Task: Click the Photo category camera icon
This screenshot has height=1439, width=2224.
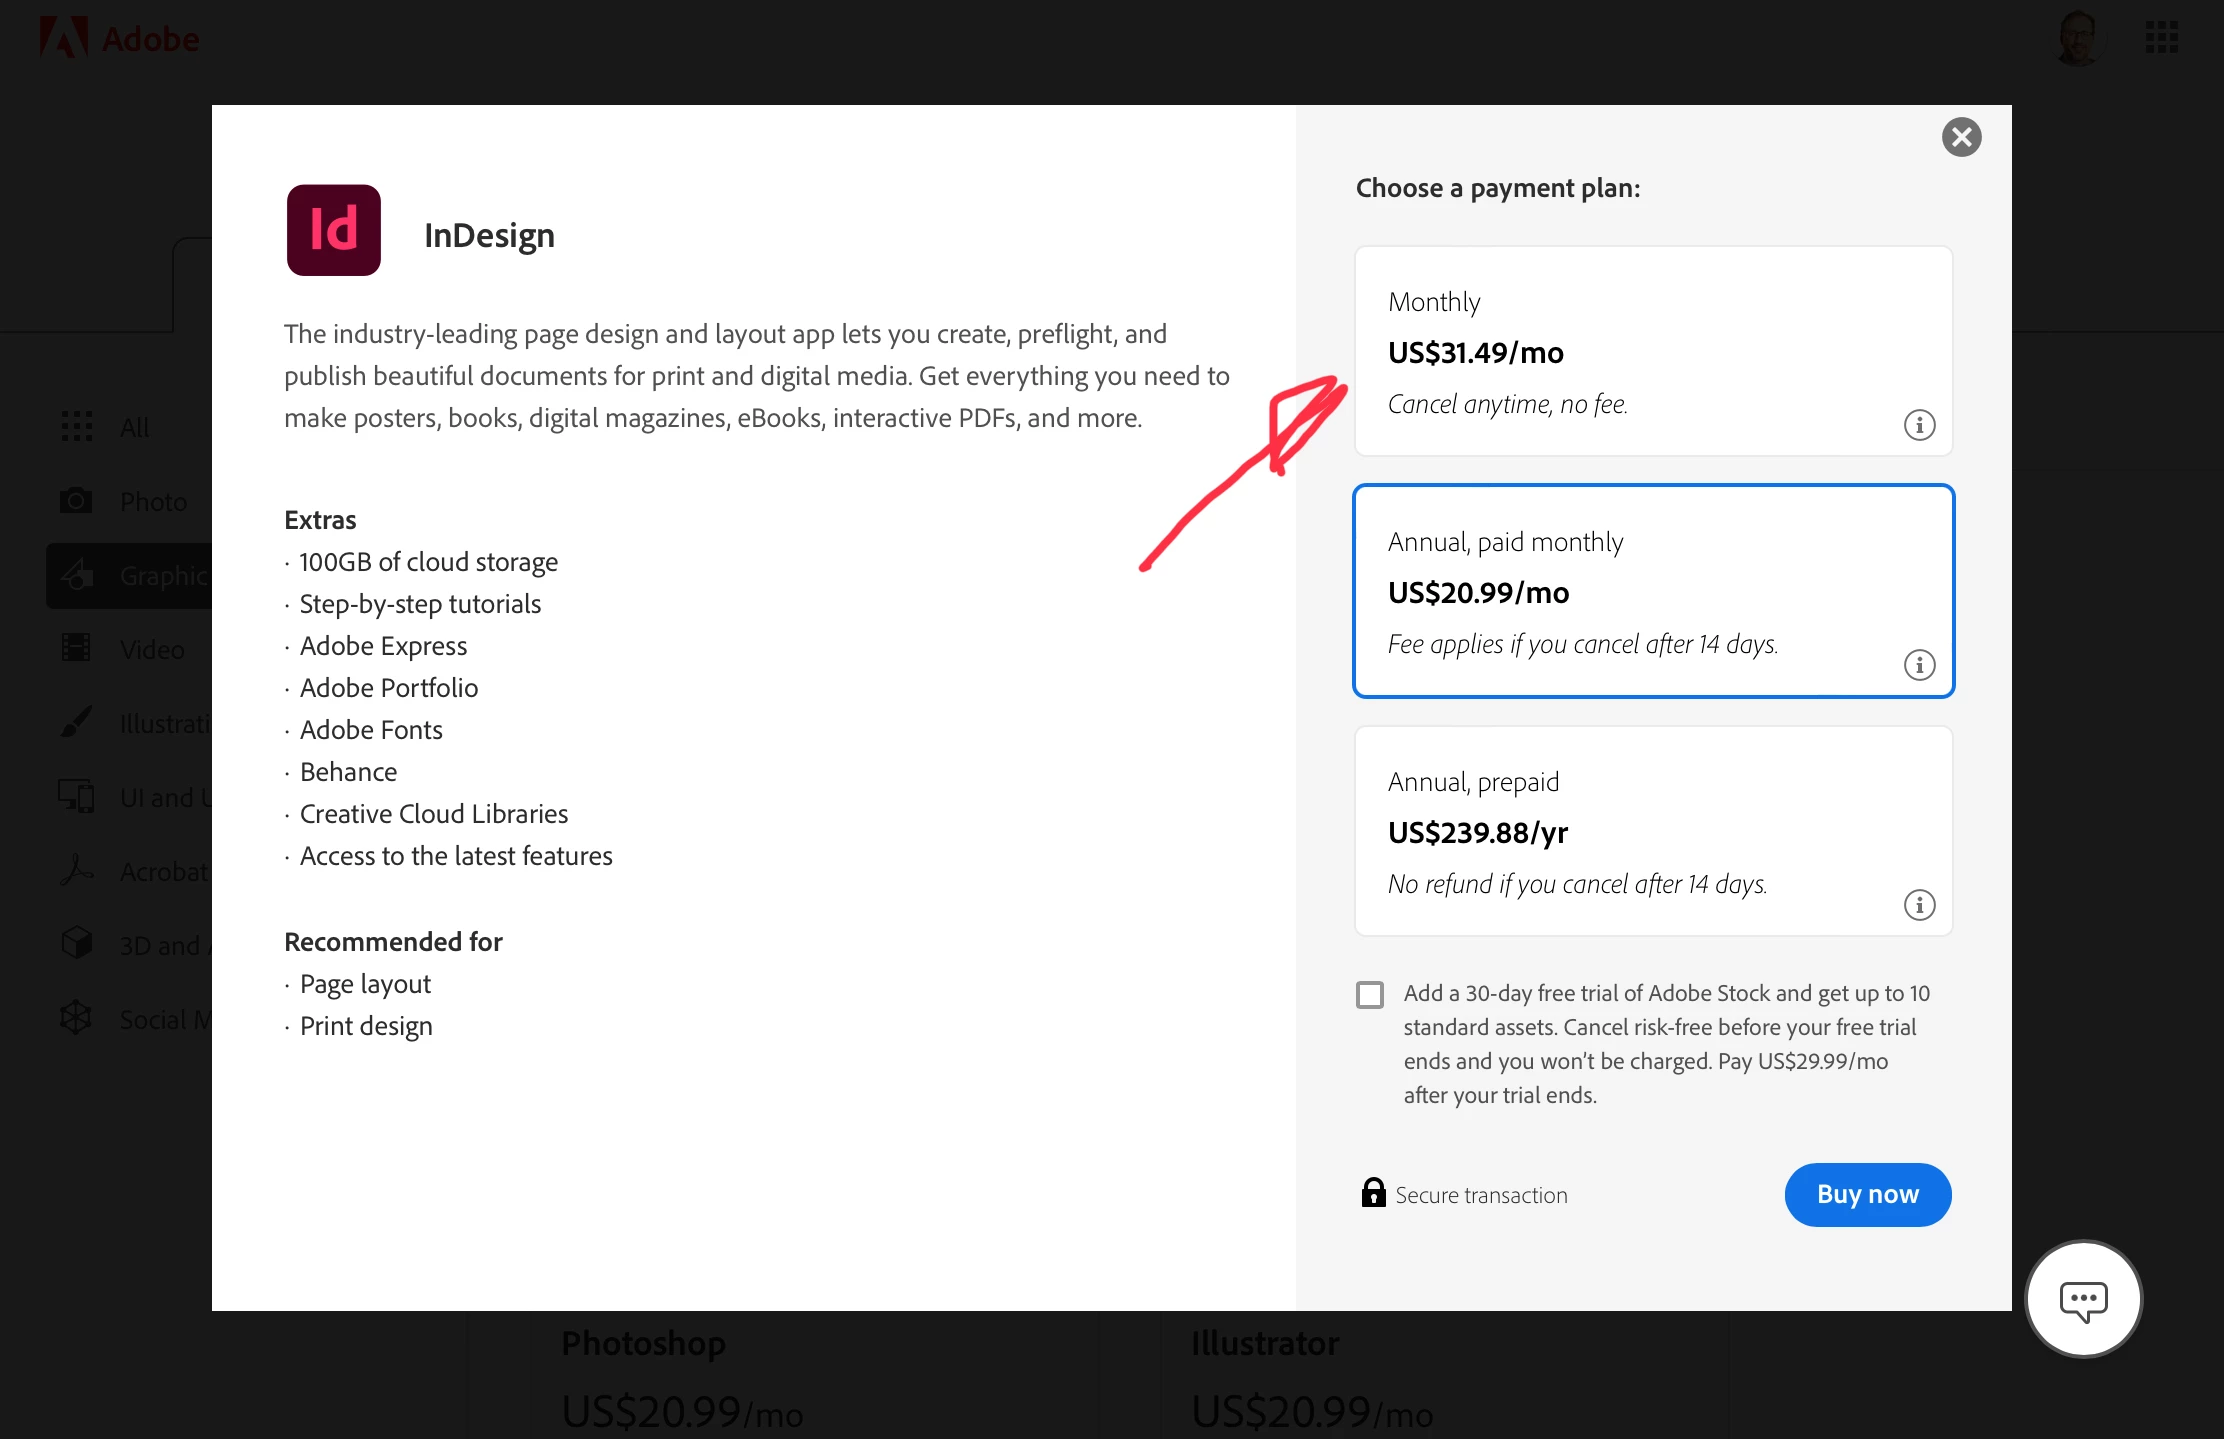Action: click(x=76, y=500)
